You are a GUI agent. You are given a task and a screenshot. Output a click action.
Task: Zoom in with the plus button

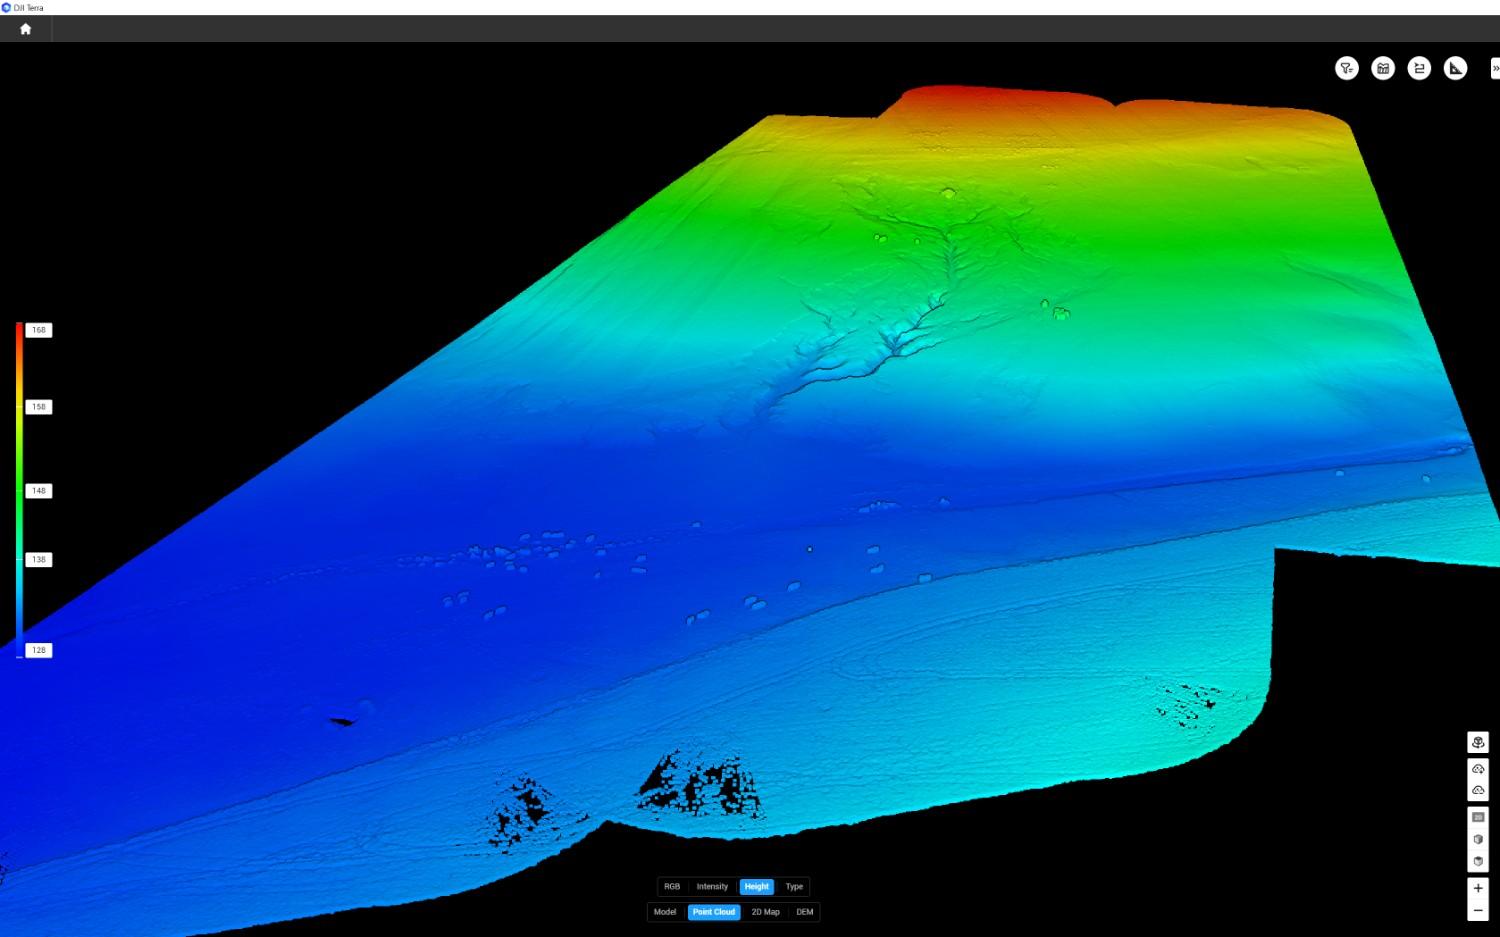coord(1478,888)
